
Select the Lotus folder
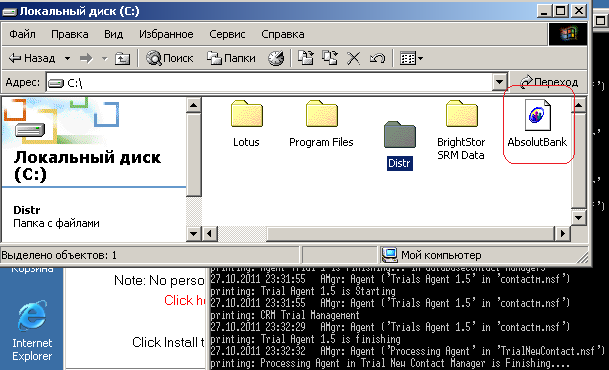click(247, 123)
